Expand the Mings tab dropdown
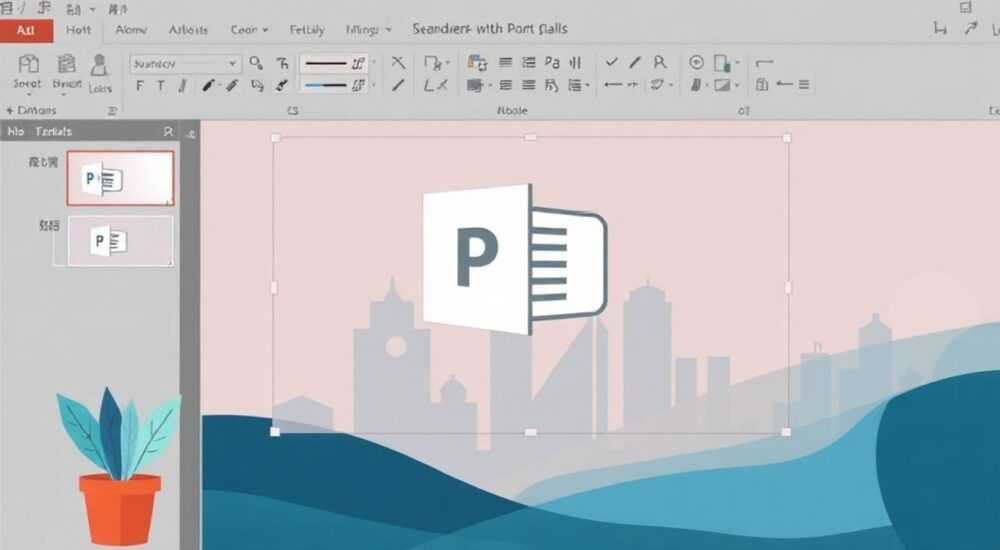This screenshot has height=550, width=1000. 368,30
